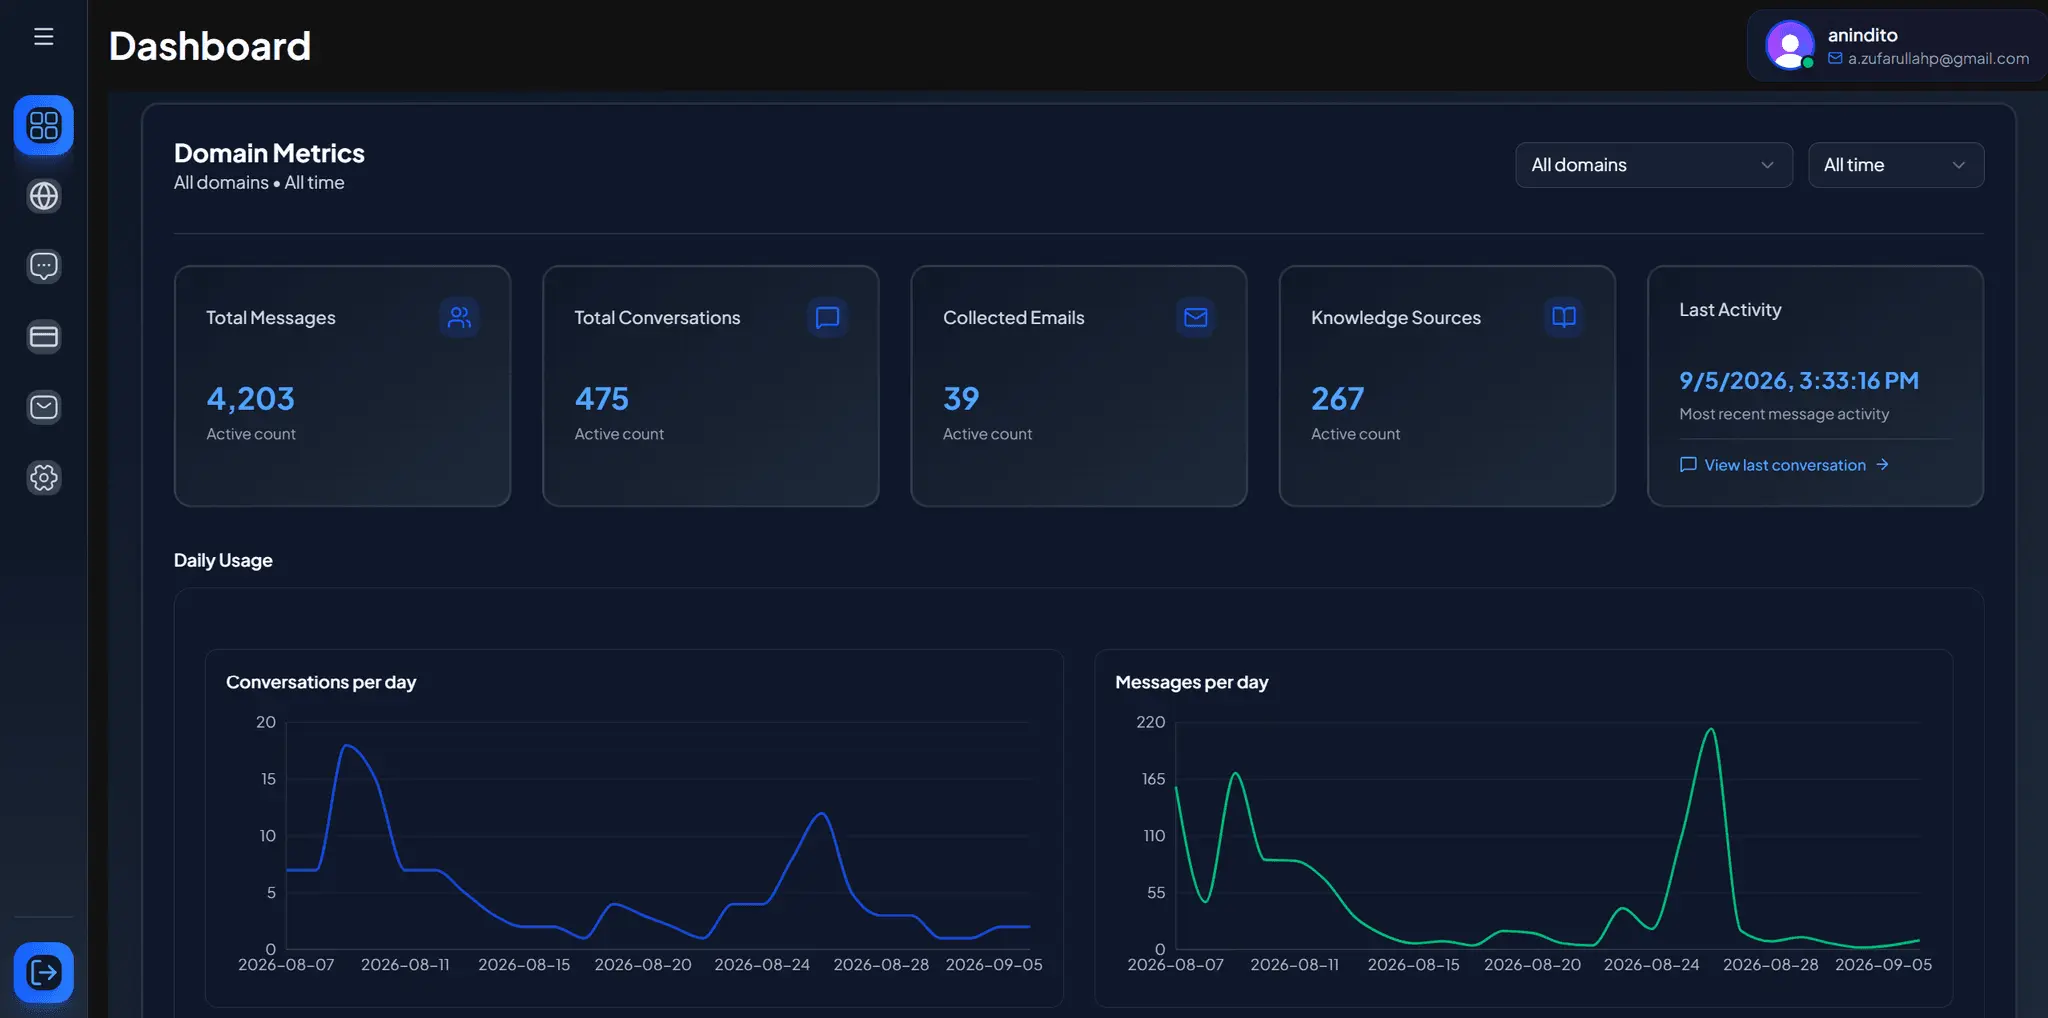Image resolution: width=2048 pixels, height=1018 pixels.
Task: Click the anindito account name
Action: point(1862,35)
